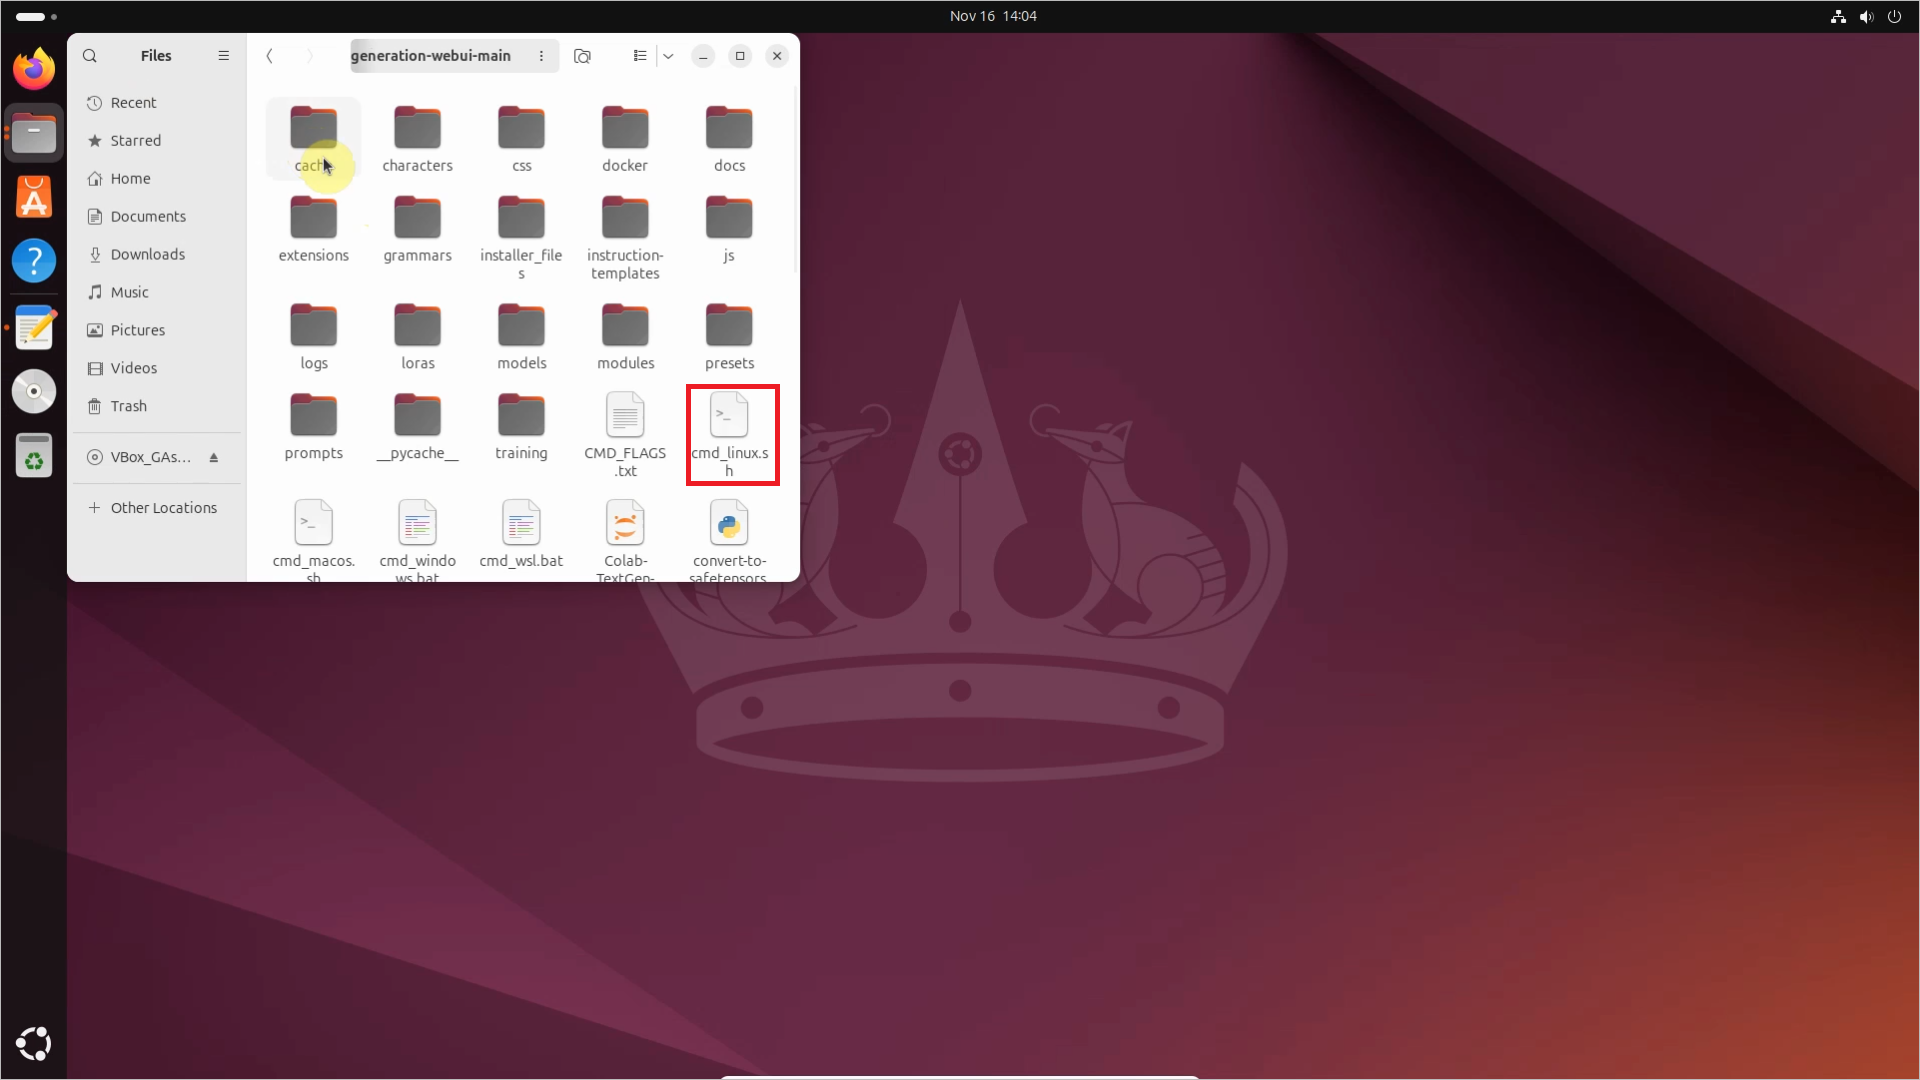Open Pictures in the sidebar
Screen dimensions: 1920x1080
click(157, 331)
